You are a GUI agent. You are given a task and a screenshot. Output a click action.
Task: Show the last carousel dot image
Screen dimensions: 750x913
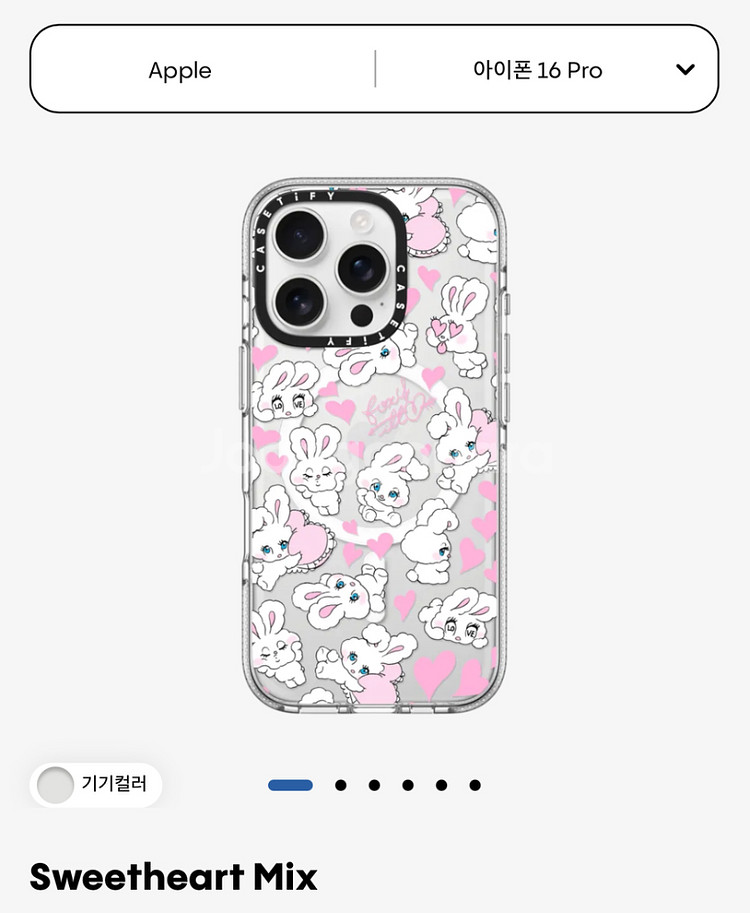475,785
